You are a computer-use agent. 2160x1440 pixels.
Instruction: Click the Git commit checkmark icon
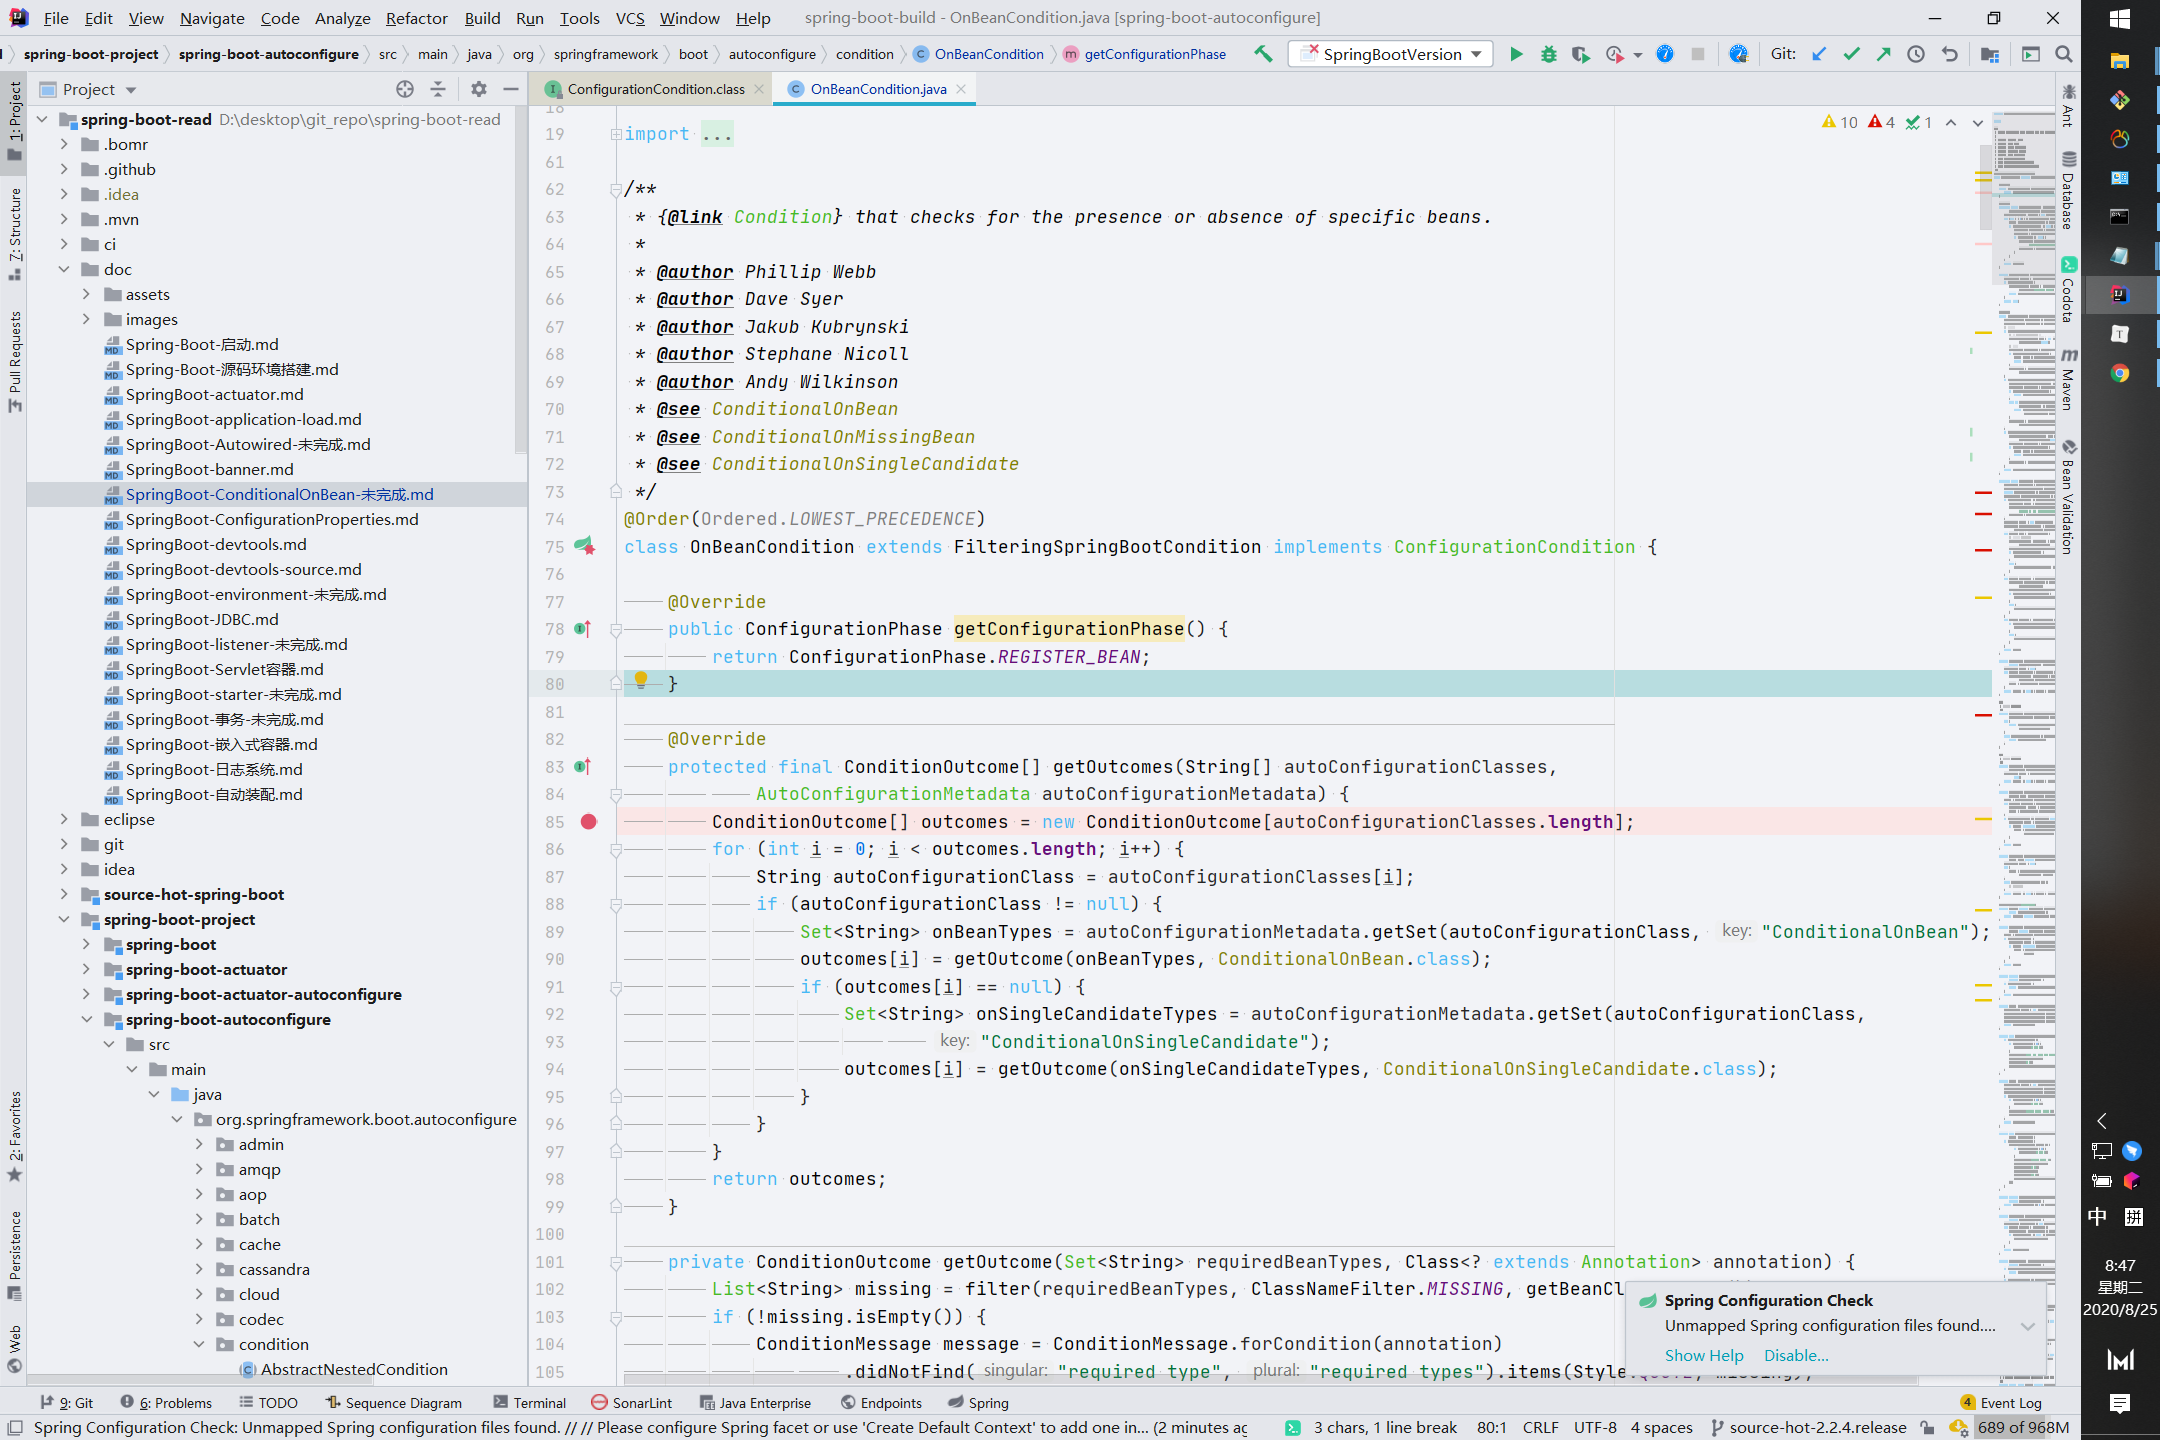point(1852,54)
